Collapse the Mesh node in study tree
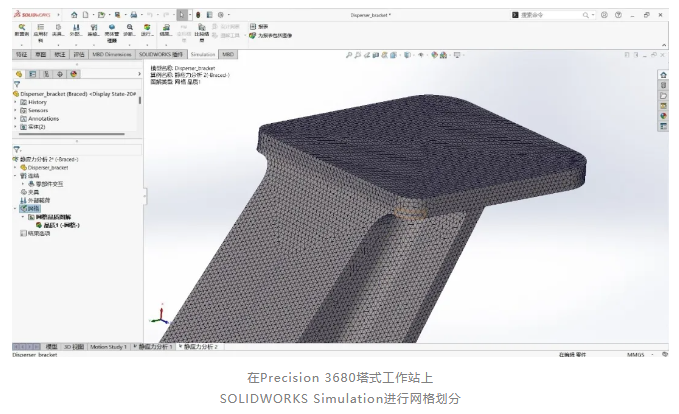Viewport: 679px width, 414px height. pos(16,209)
